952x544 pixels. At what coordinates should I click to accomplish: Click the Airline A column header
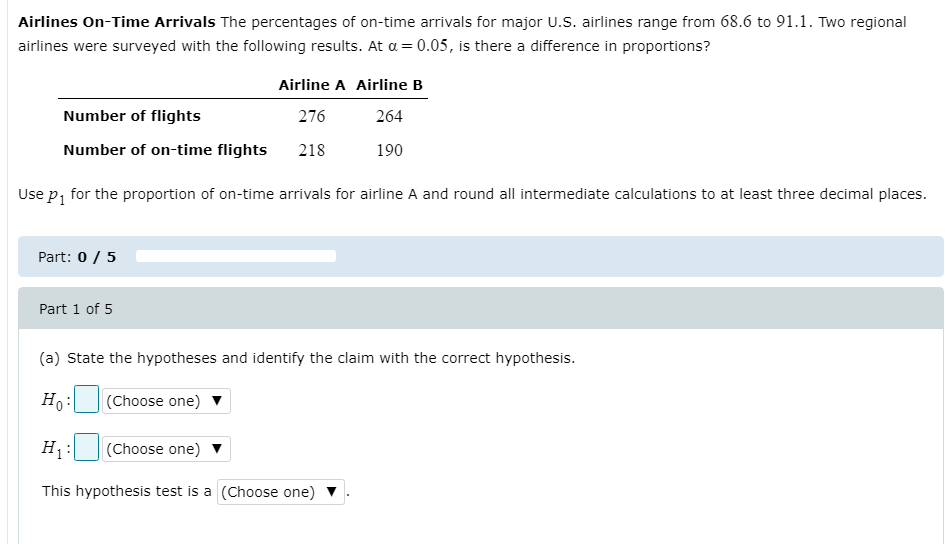[312, 85]
